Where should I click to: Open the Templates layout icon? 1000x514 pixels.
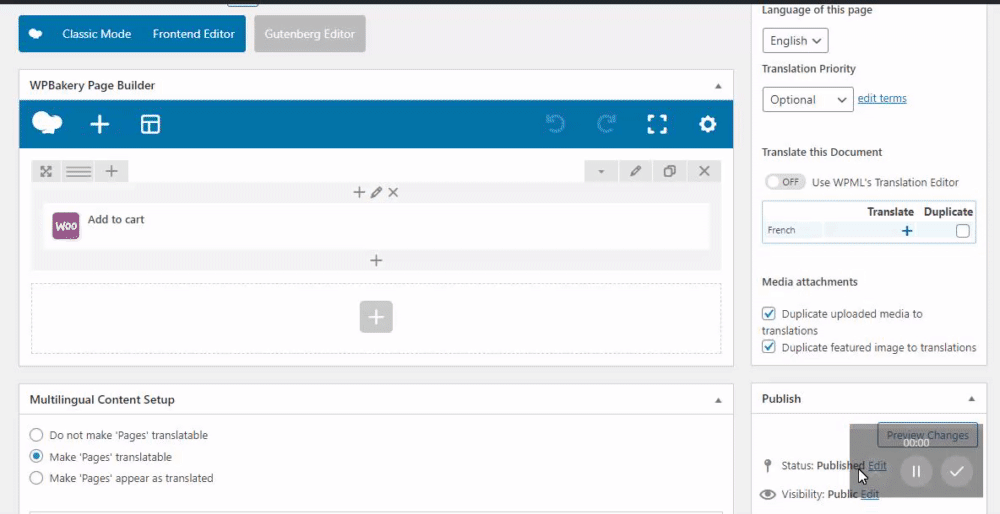pos(151,124)
